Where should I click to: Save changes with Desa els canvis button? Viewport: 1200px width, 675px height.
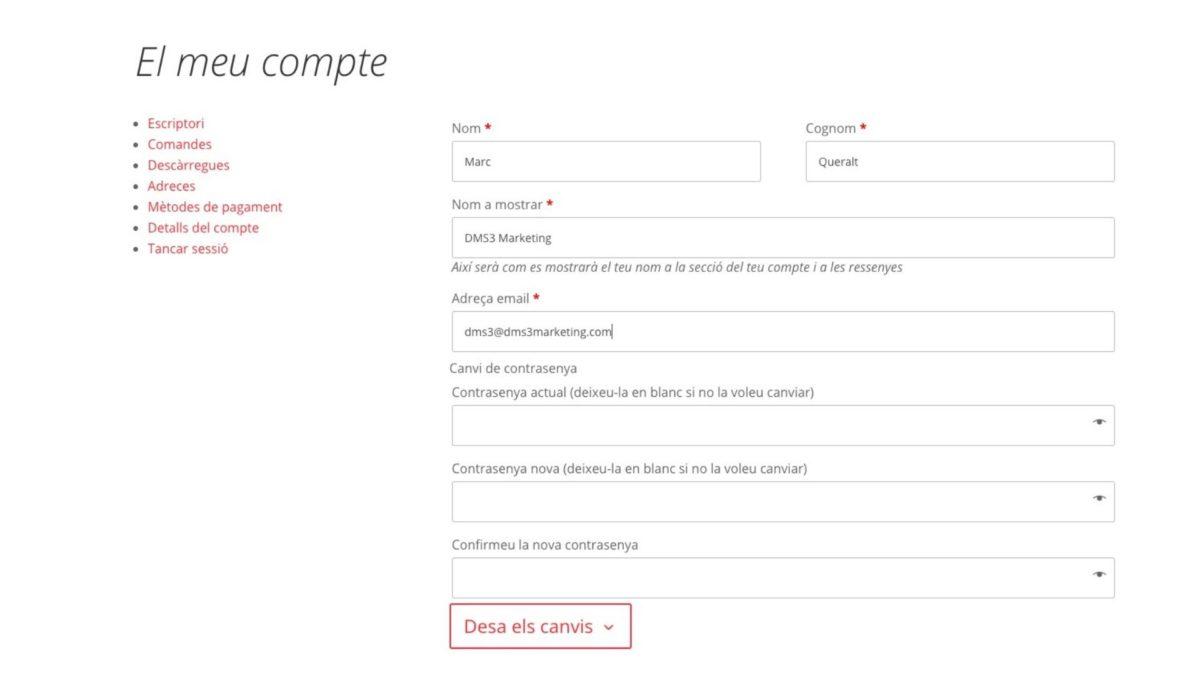tap(540, 626)
